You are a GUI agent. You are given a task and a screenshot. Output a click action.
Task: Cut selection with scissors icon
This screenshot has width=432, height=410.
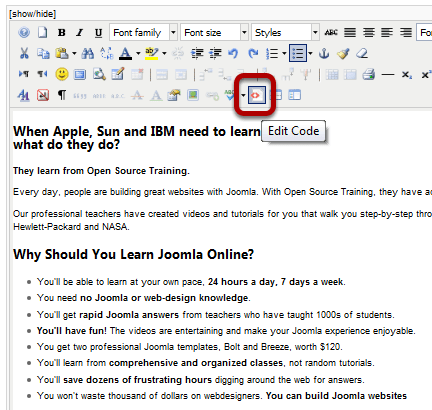coord(24,53)
